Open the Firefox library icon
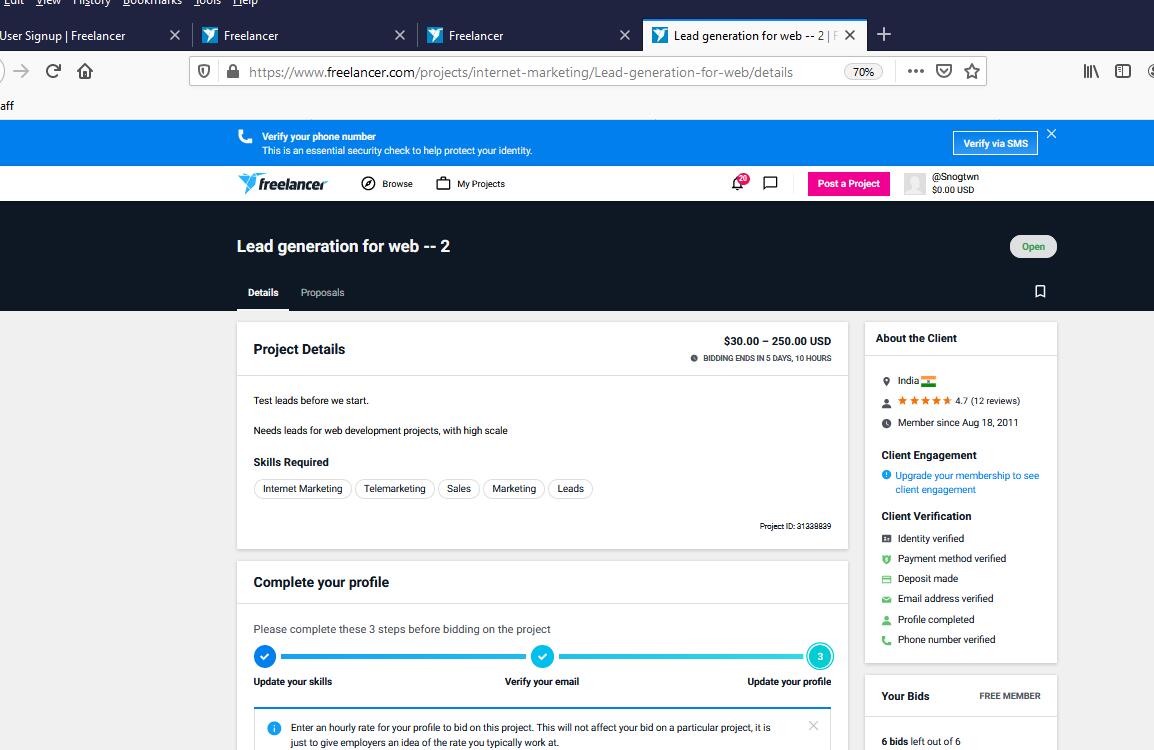The image size is (1154, 750). (x=1091, y=71)
